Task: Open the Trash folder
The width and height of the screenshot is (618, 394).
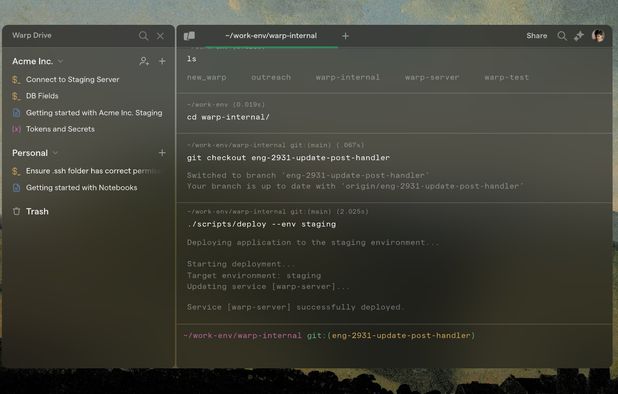Action: [x=37, y=212]
